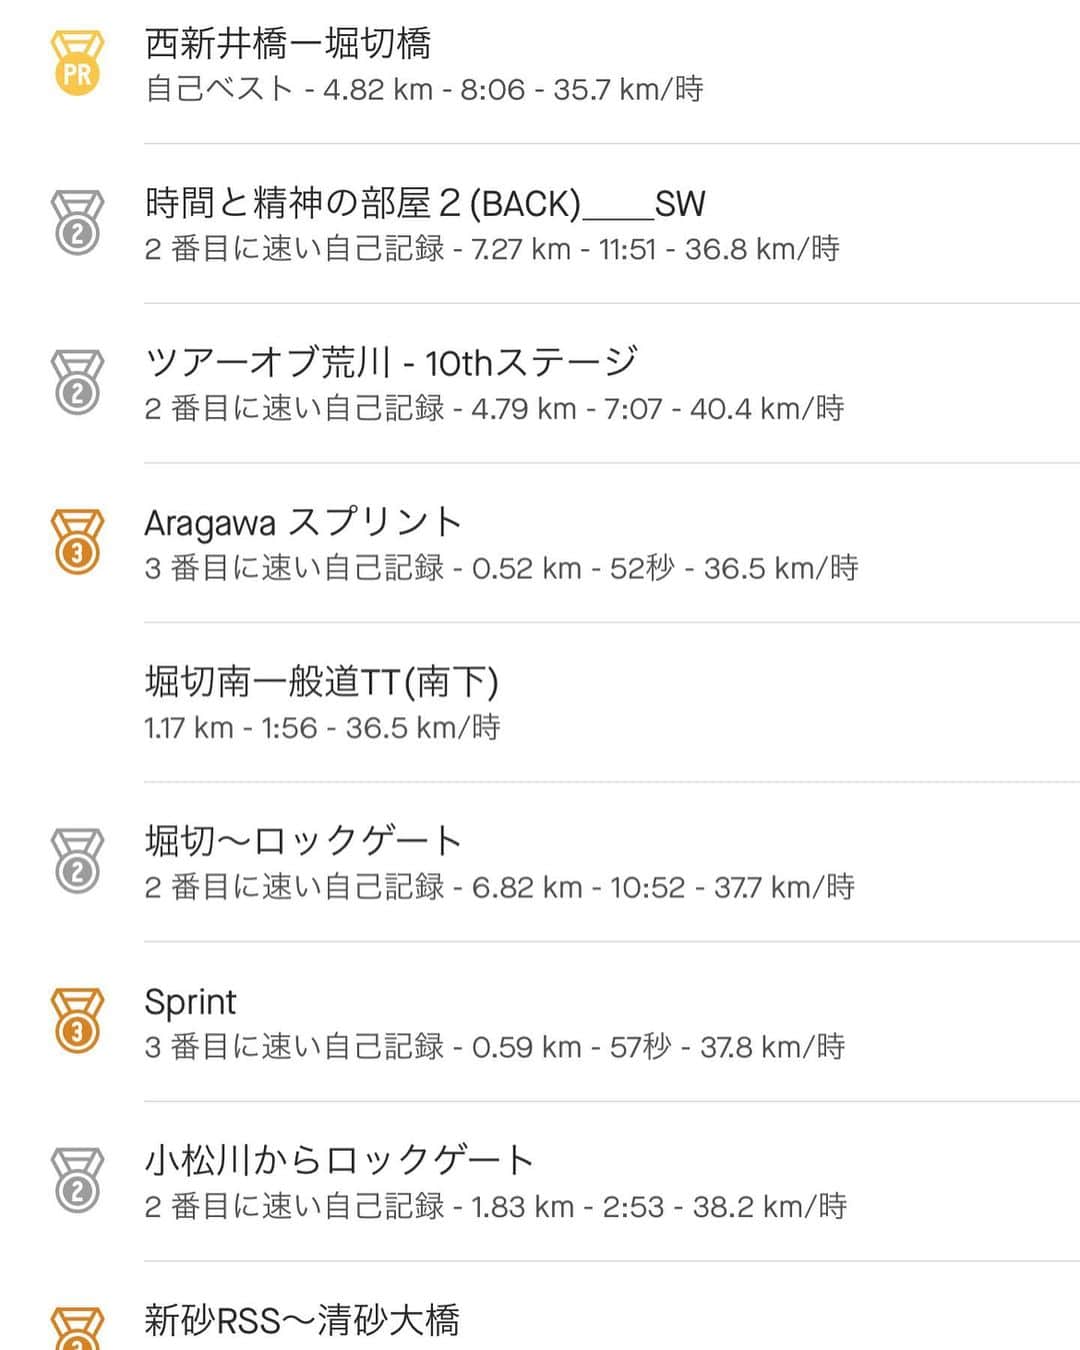Tap the silver medal beside 小松川からロックゲート
The height and width of the screenshot is (1350, 1080).
77,1182
